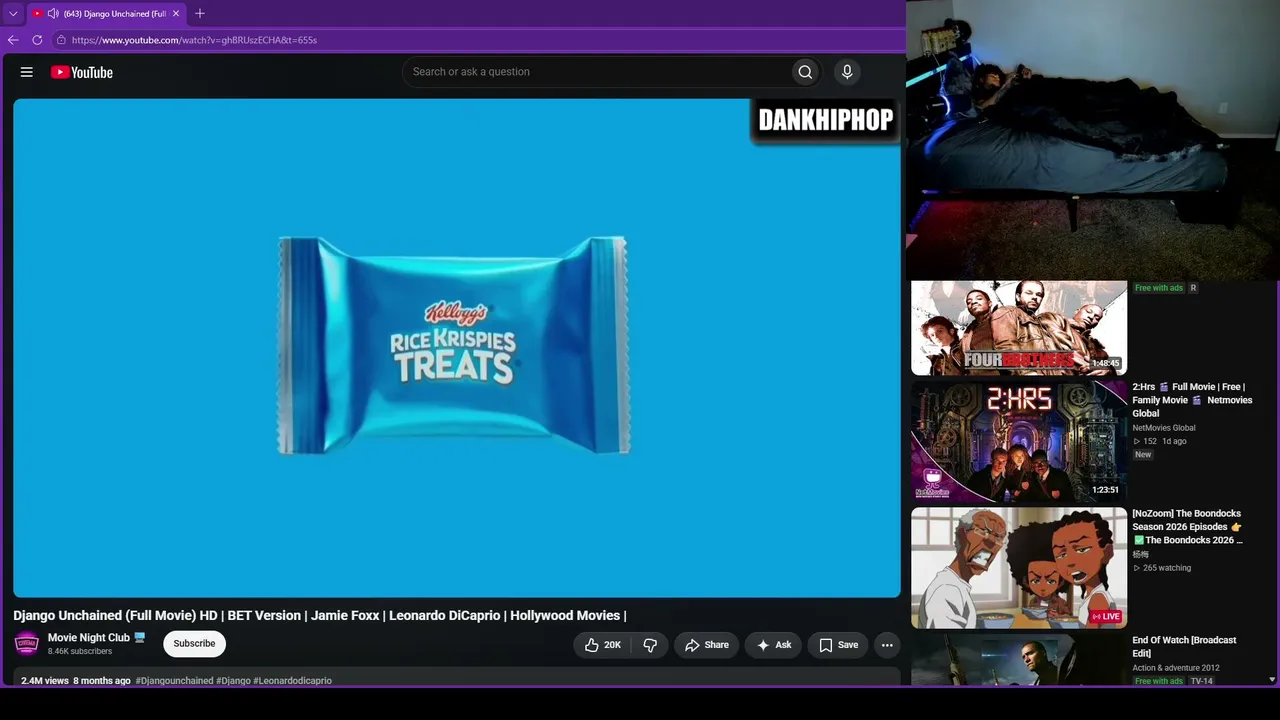Click 'Free with ads' above Four Brothers thumbnail
Viewport: 1280px width, 720px height.
[x=1159, y=288]
